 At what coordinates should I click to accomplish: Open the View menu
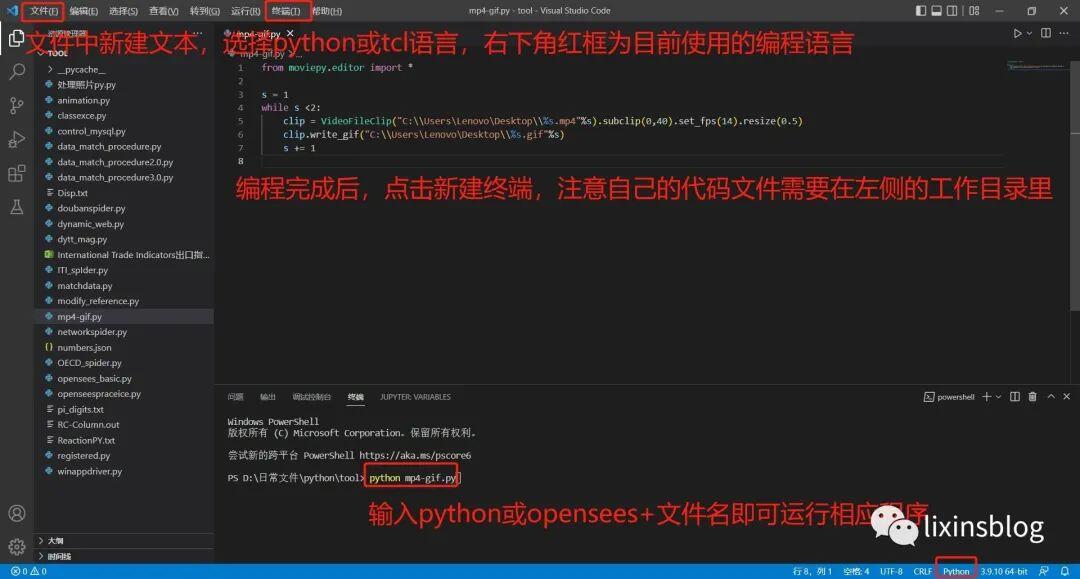[163, 11]
